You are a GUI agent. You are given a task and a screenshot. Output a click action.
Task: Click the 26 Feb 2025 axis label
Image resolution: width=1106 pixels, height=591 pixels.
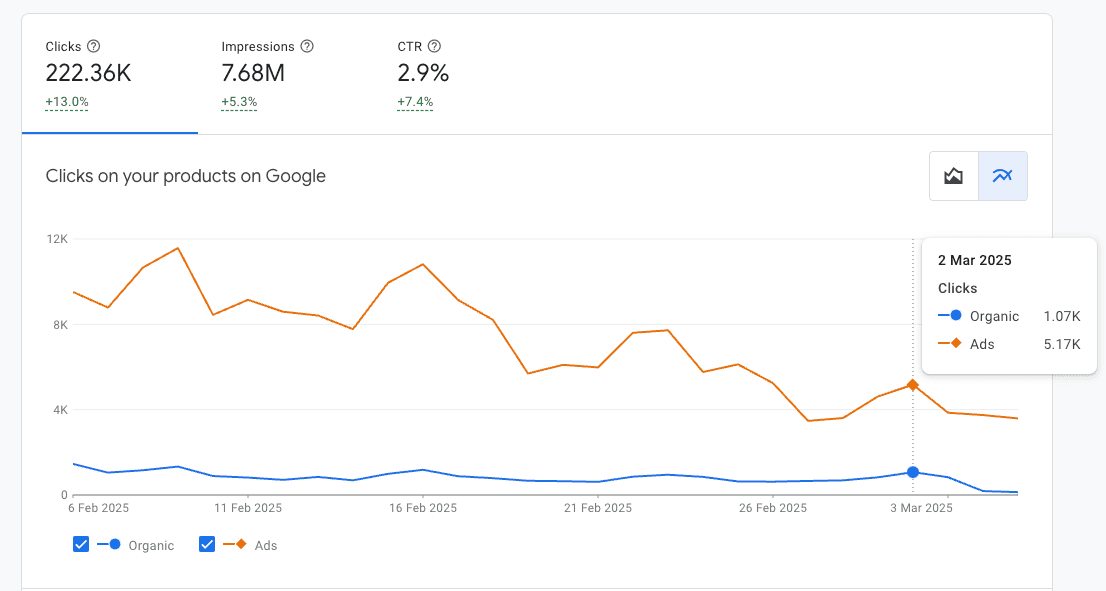pos(772,508)
